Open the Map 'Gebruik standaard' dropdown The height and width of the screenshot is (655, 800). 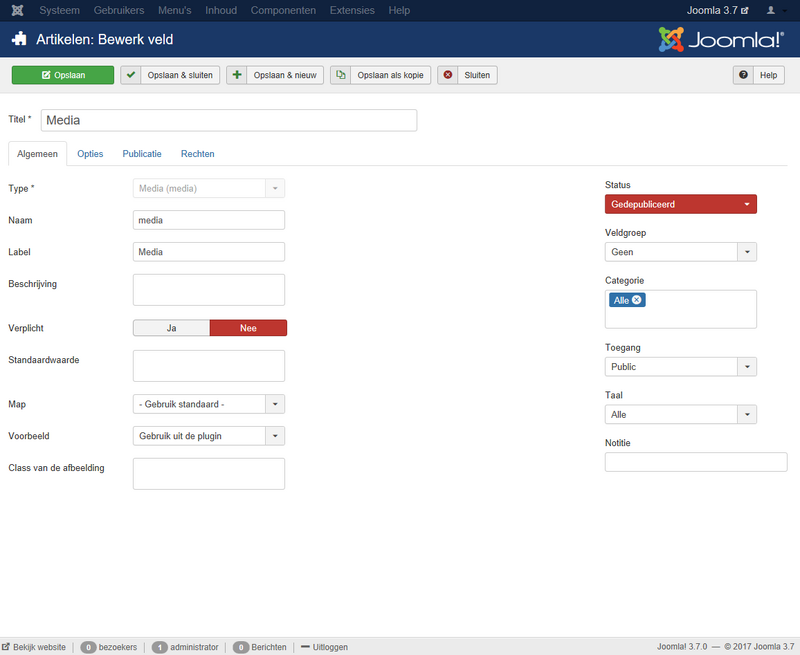(x=209, y=404)
